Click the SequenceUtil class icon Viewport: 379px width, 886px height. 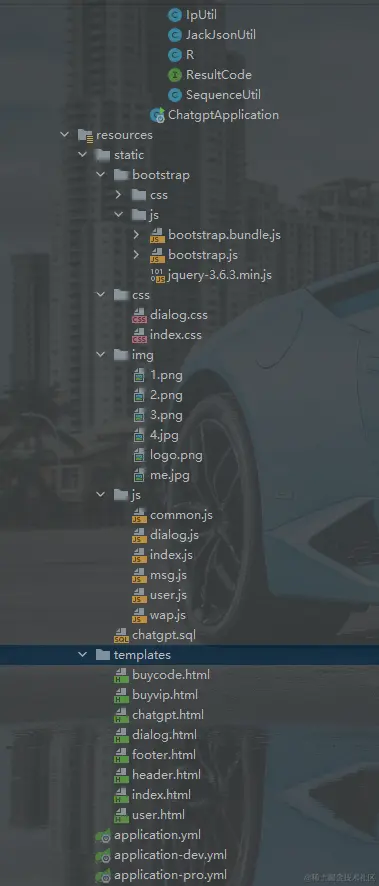click(175, 95)
